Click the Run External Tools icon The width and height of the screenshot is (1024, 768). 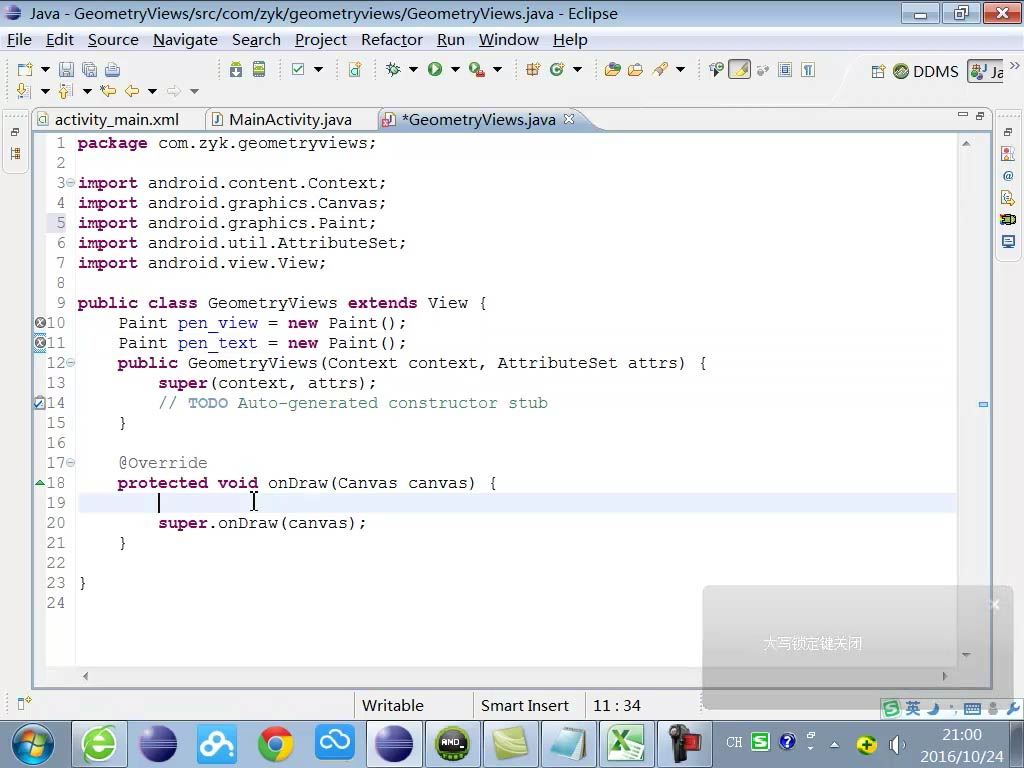(x=477, y=69)
